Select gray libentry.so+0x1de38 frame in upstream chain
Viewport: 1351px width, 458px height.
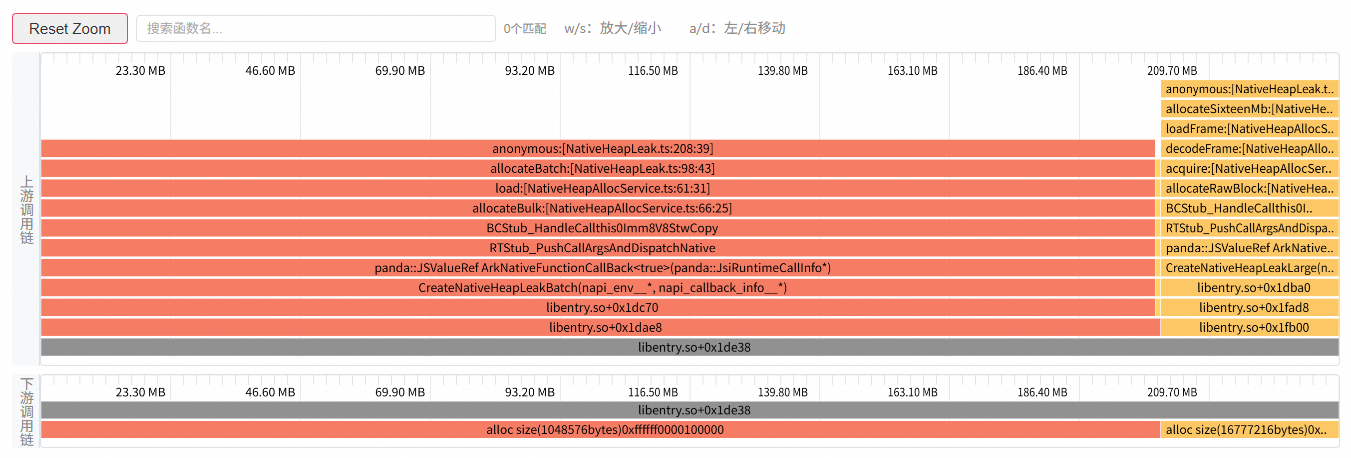click(x=690, y=348)
